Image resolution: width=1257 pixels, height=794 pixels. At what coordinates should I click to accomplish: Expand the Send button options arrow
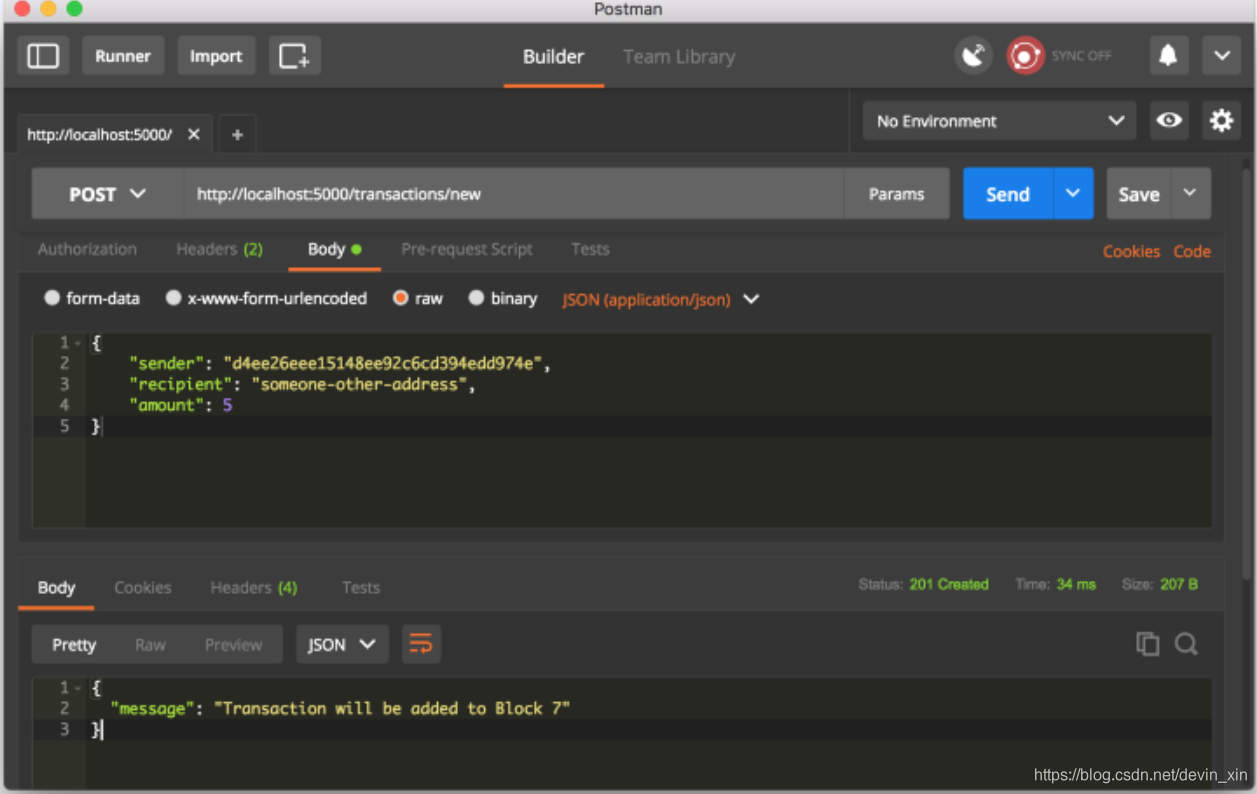1073,193
